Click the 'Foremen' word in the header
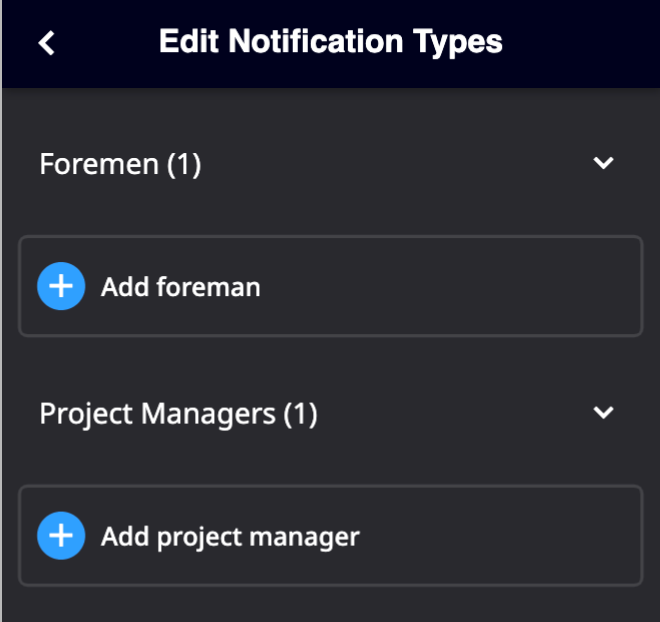This screenshot has width=660, height=622. click(x=99, y=164)
